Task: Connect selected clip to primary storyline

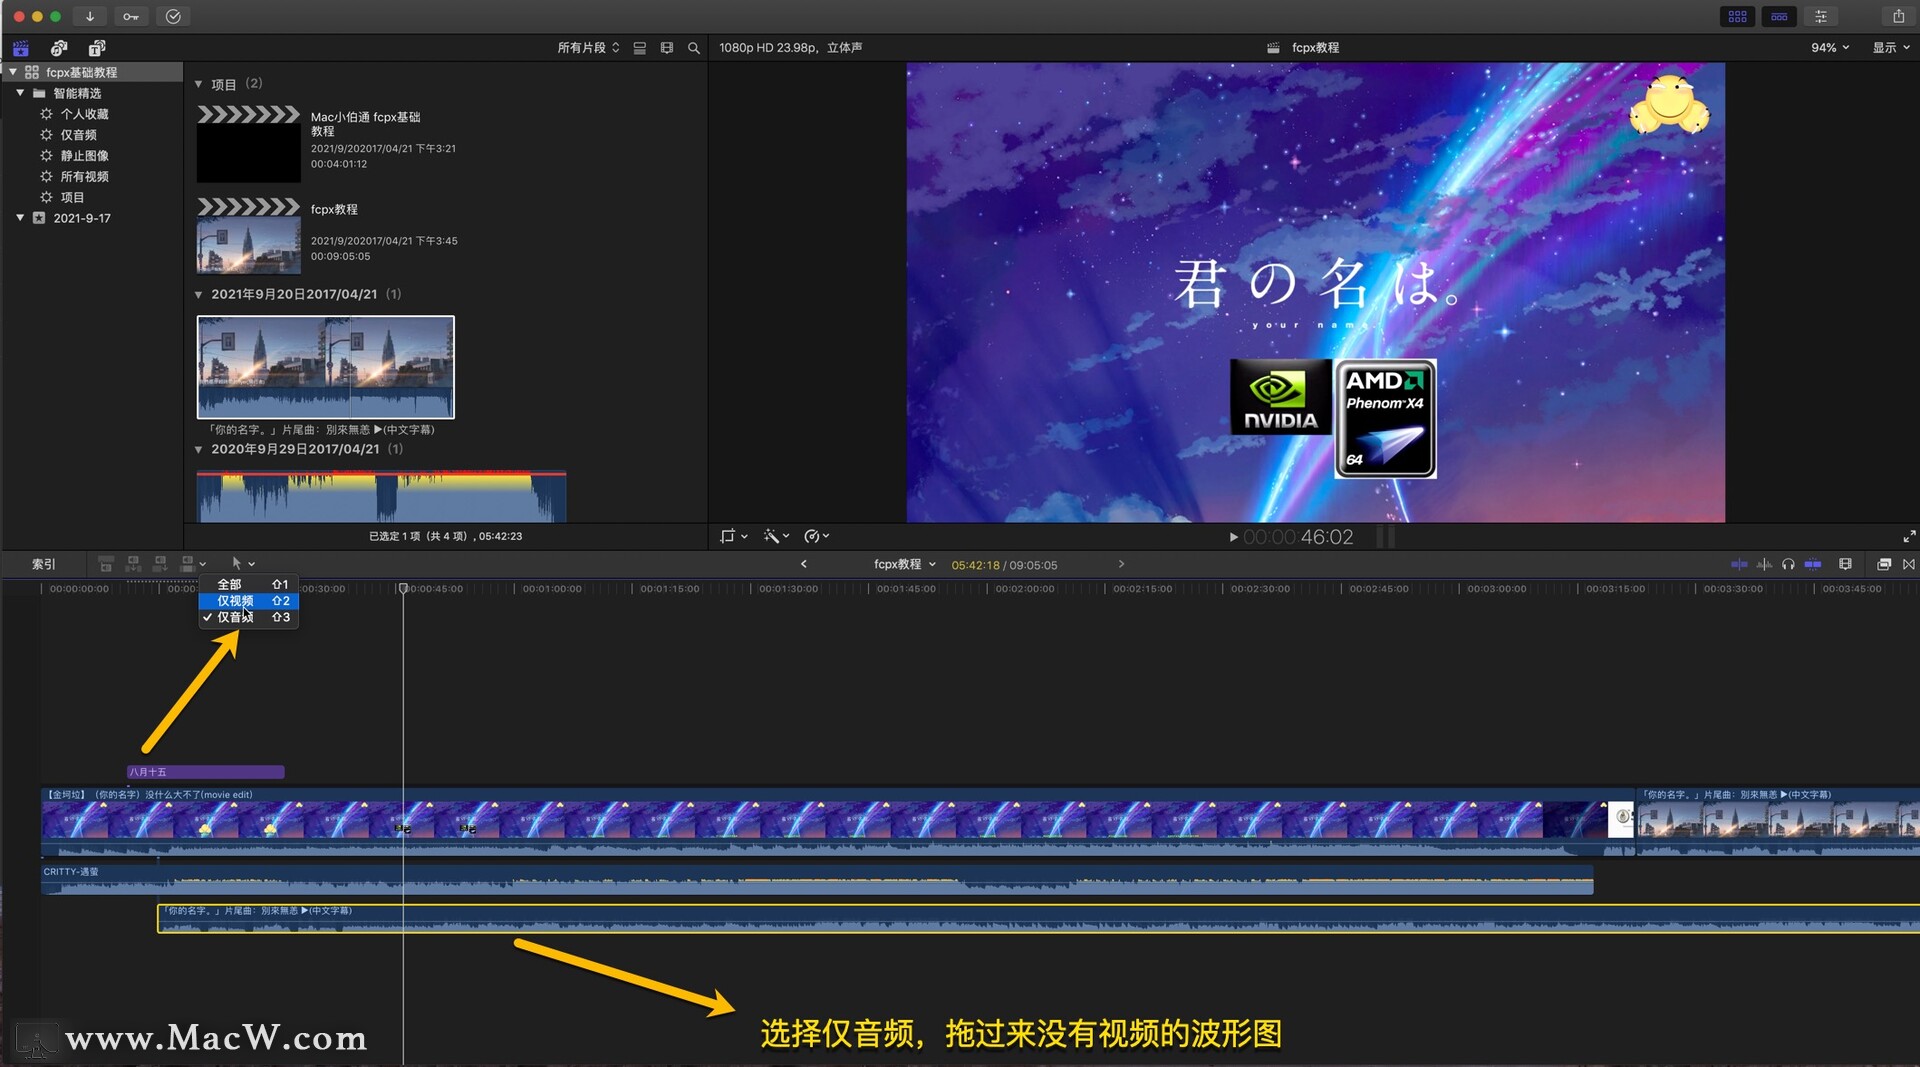Action: point(106,564)
